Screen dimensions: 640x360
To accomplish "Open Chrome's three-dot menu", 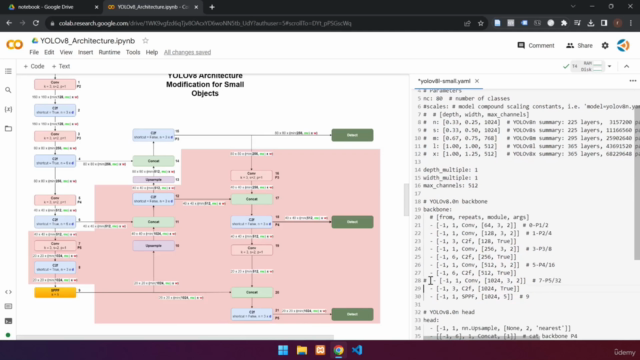I will coord(631,23).
